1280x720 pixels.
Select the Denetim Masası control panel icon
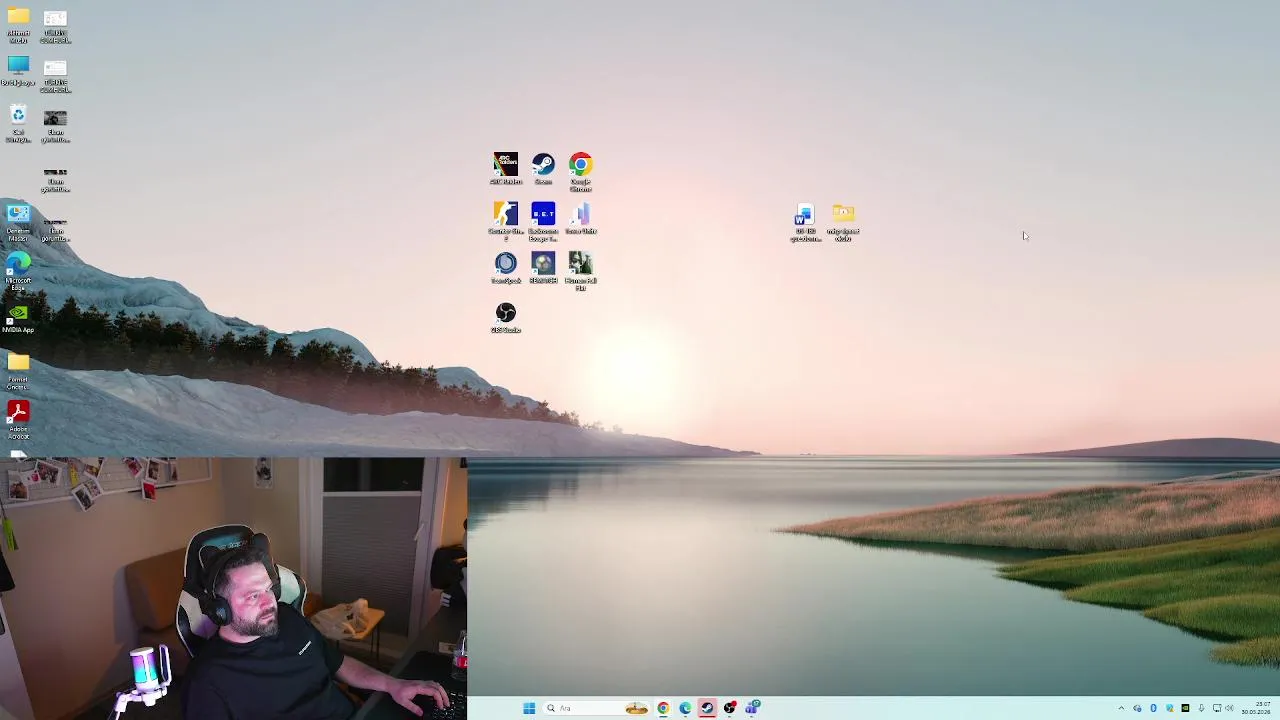click(x=18, y=223)
